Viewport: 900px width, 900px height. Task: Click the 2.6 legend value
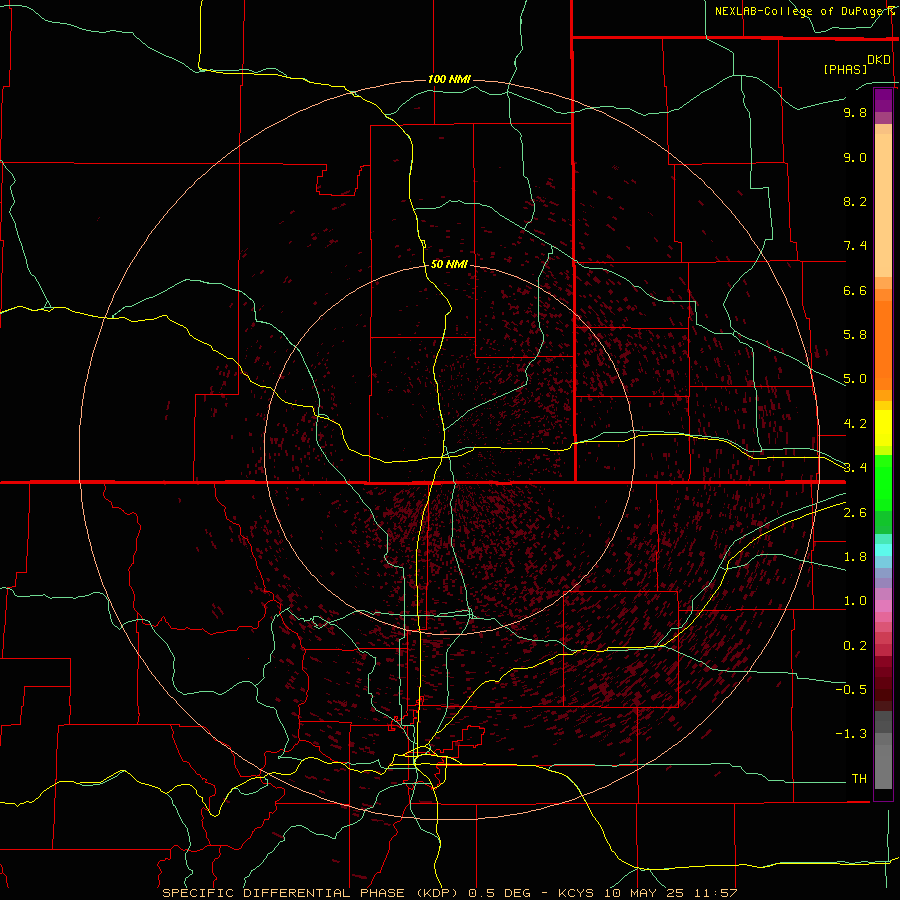pyautogui.click(x=855, y=513)
